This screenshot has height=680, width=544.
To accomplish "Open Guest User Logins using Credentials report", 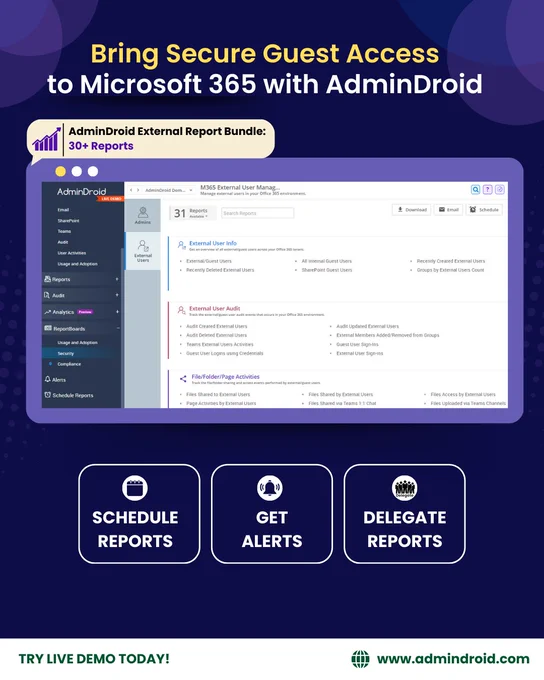I will [x=224, y=353].
